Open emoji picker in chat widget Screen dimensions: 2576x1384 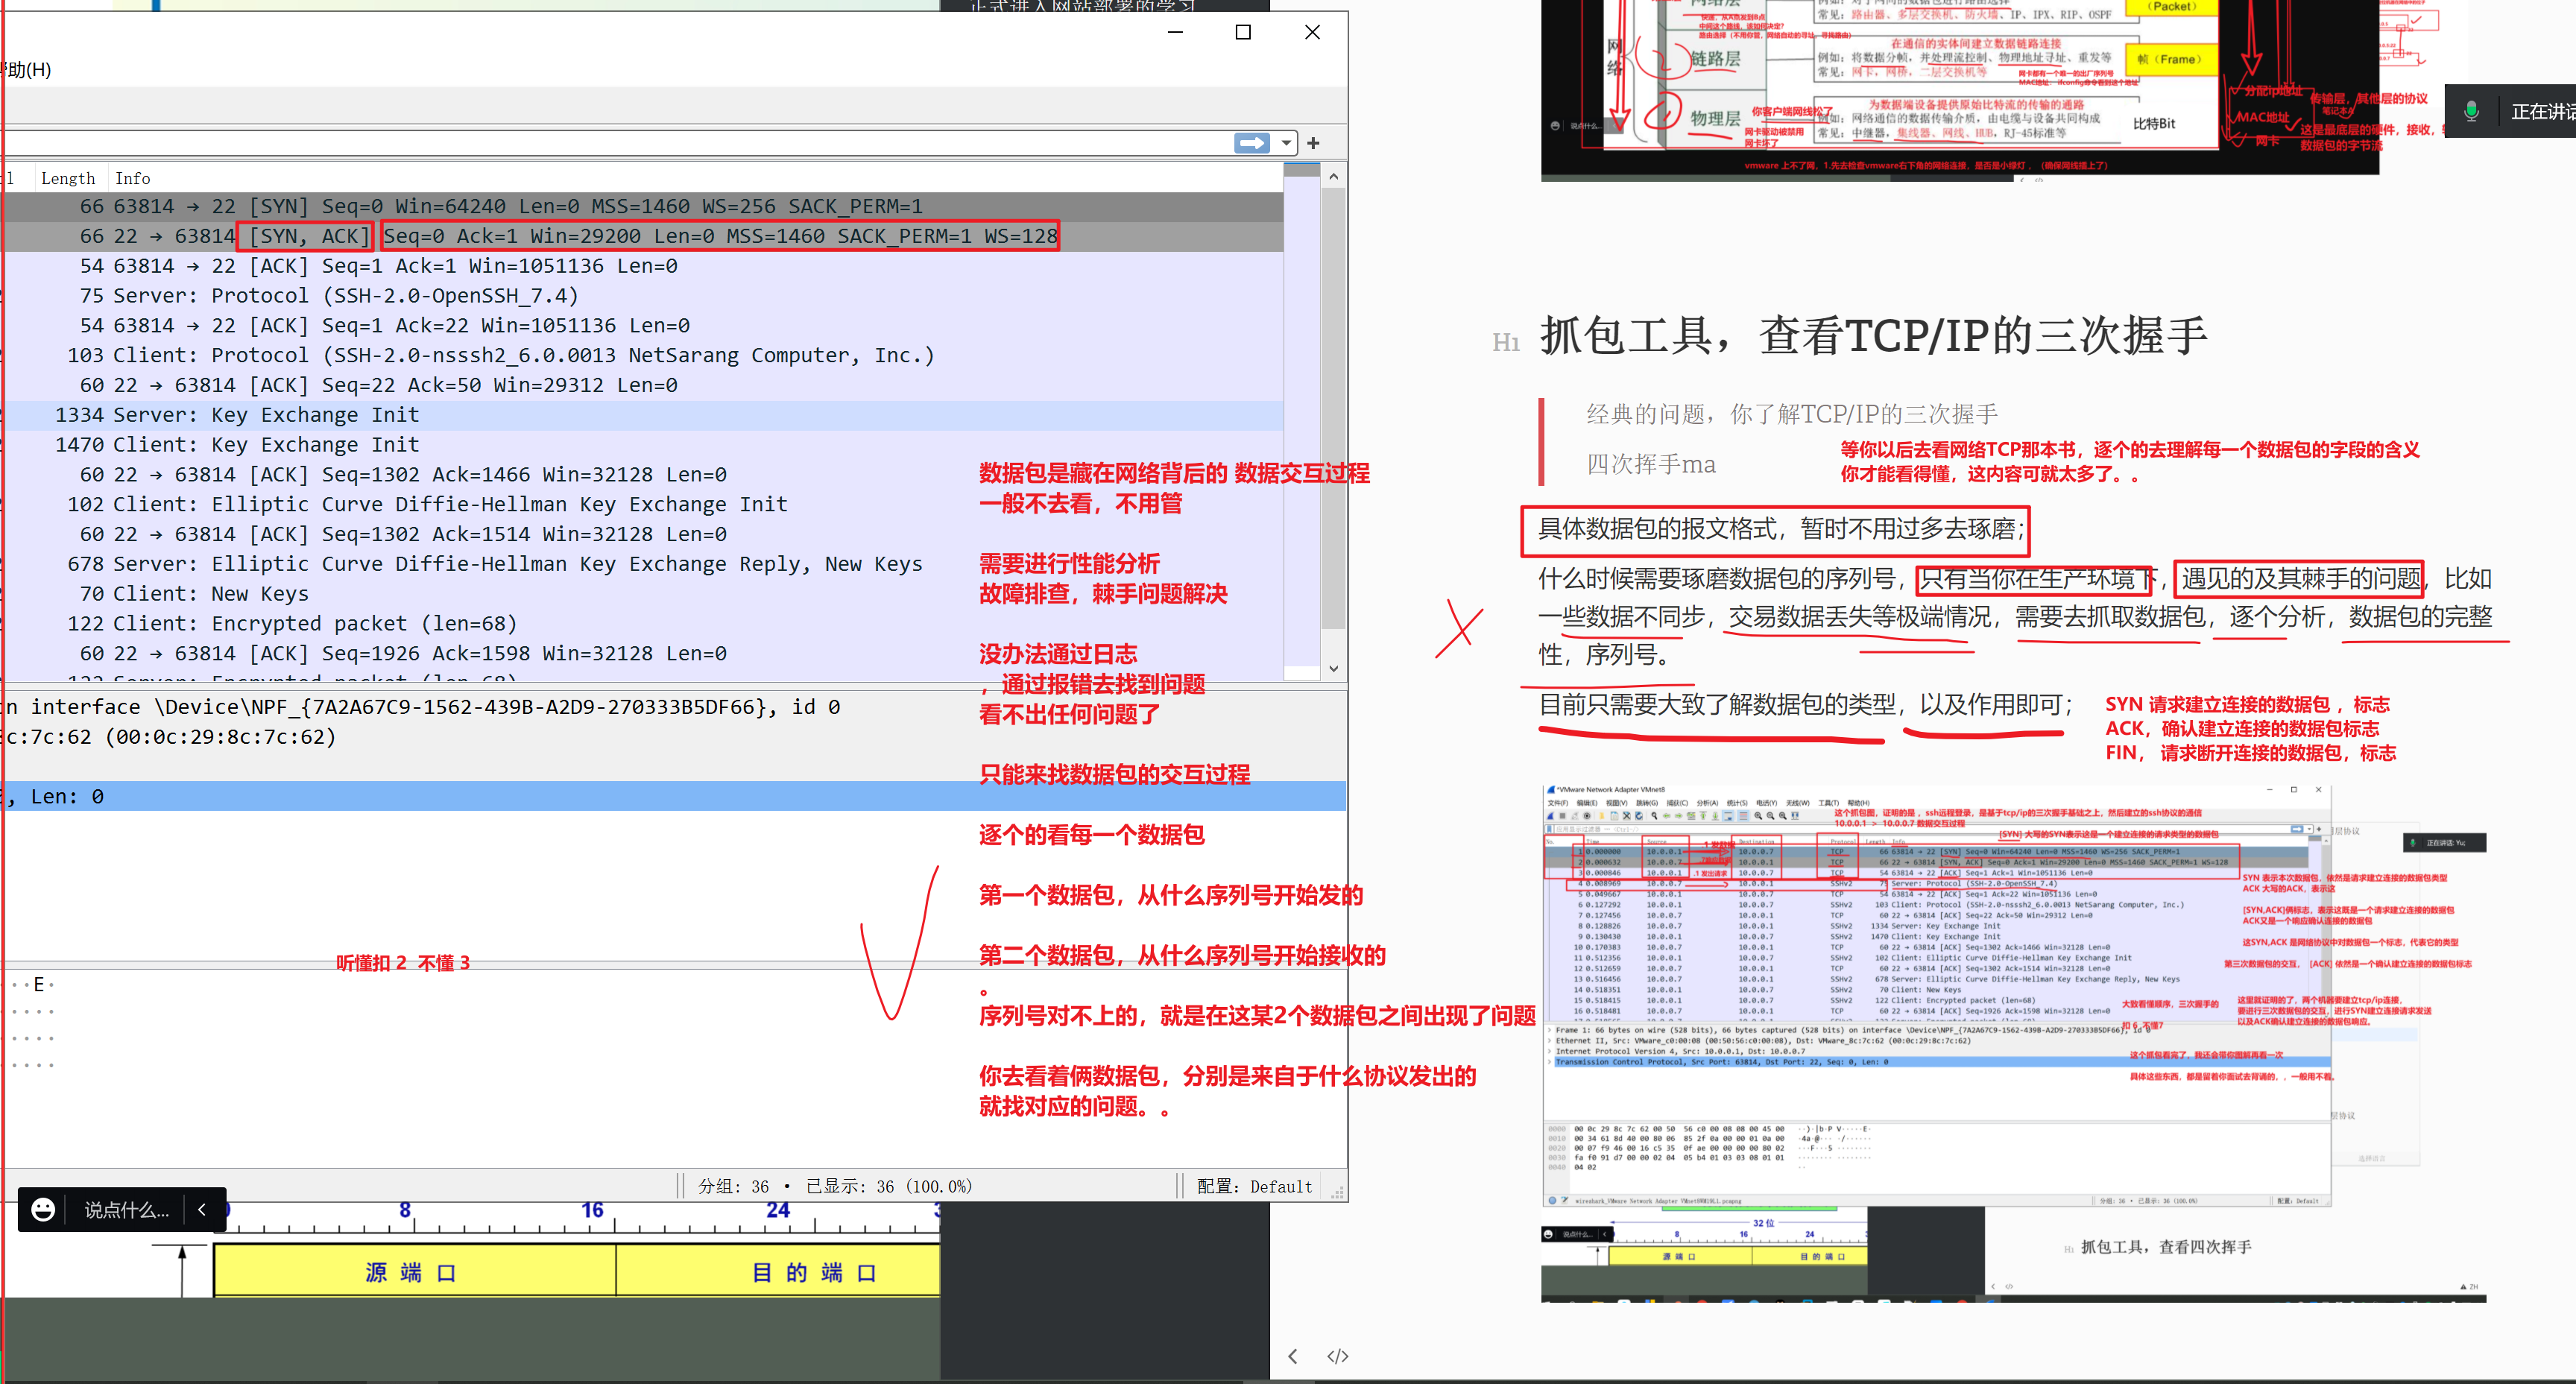(x=43, y=1210)
